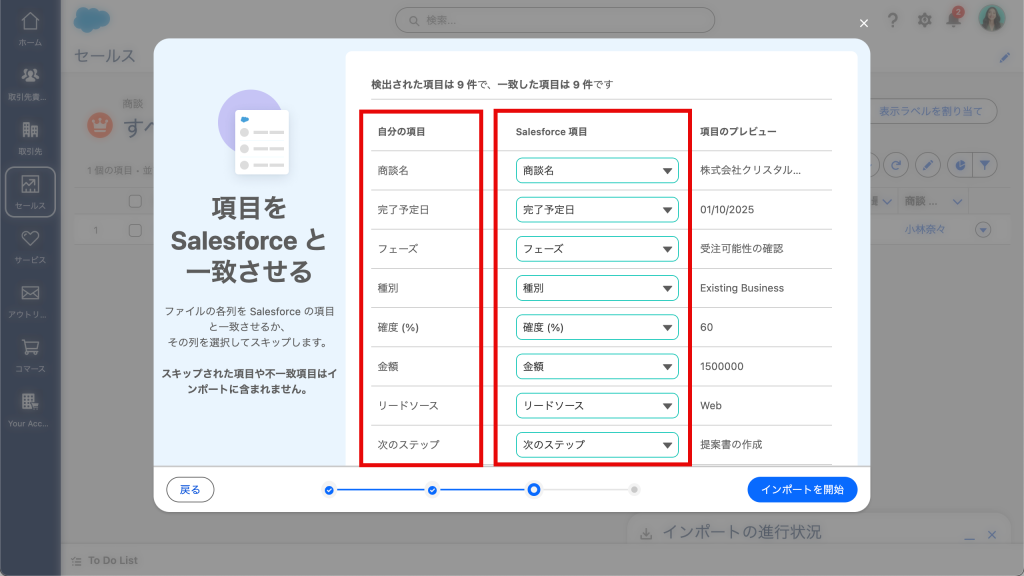
Task: Open the 小林奈々 owner link
Action: [x=925, y=229]
